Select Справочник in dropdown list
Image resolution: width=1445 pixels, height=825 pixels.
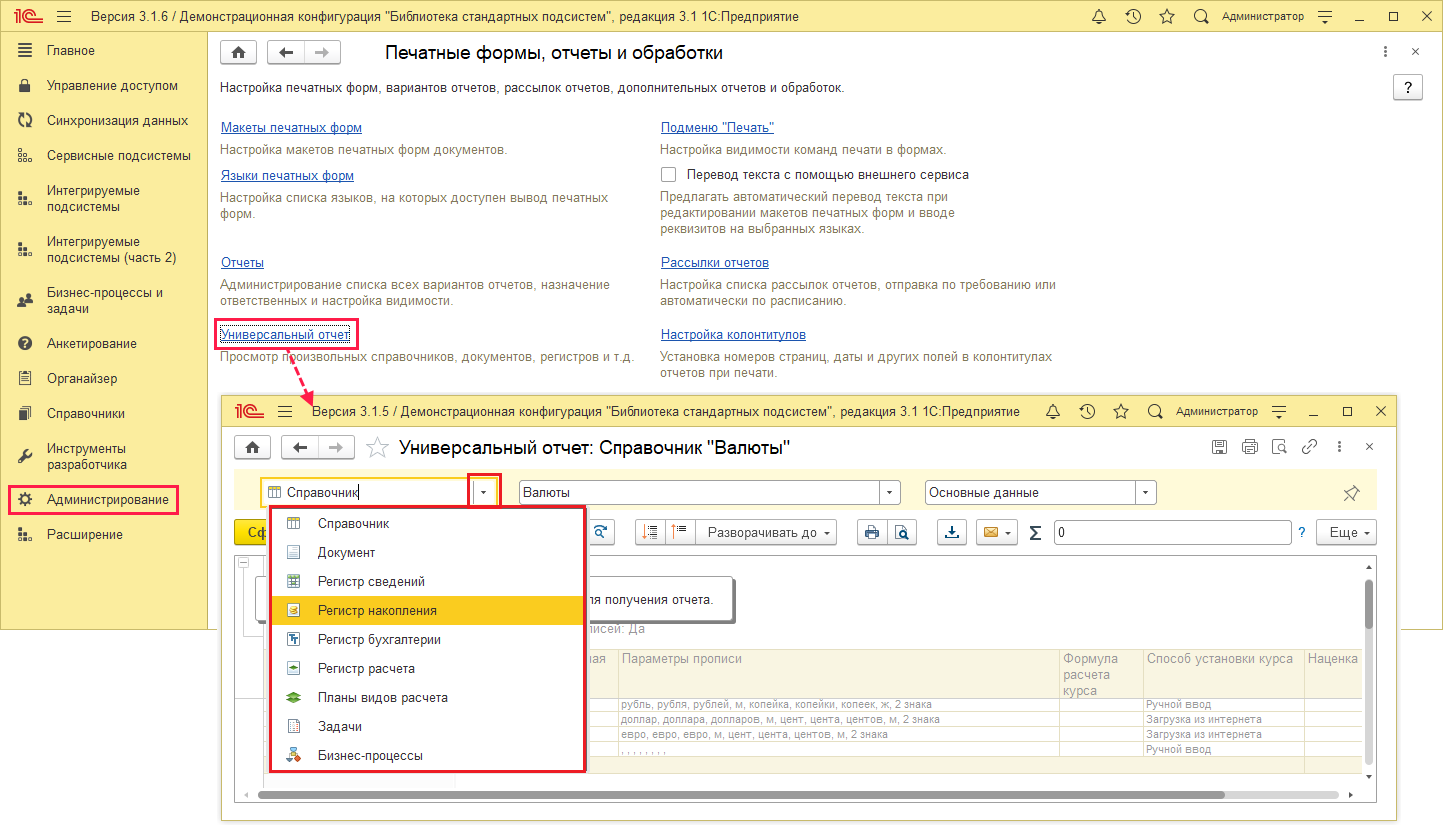(427, 524)
